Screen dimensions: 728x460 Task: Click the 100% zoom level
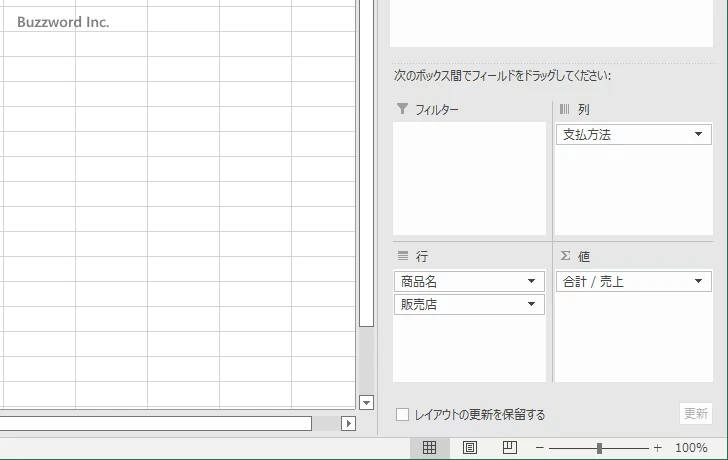point(691,448)
